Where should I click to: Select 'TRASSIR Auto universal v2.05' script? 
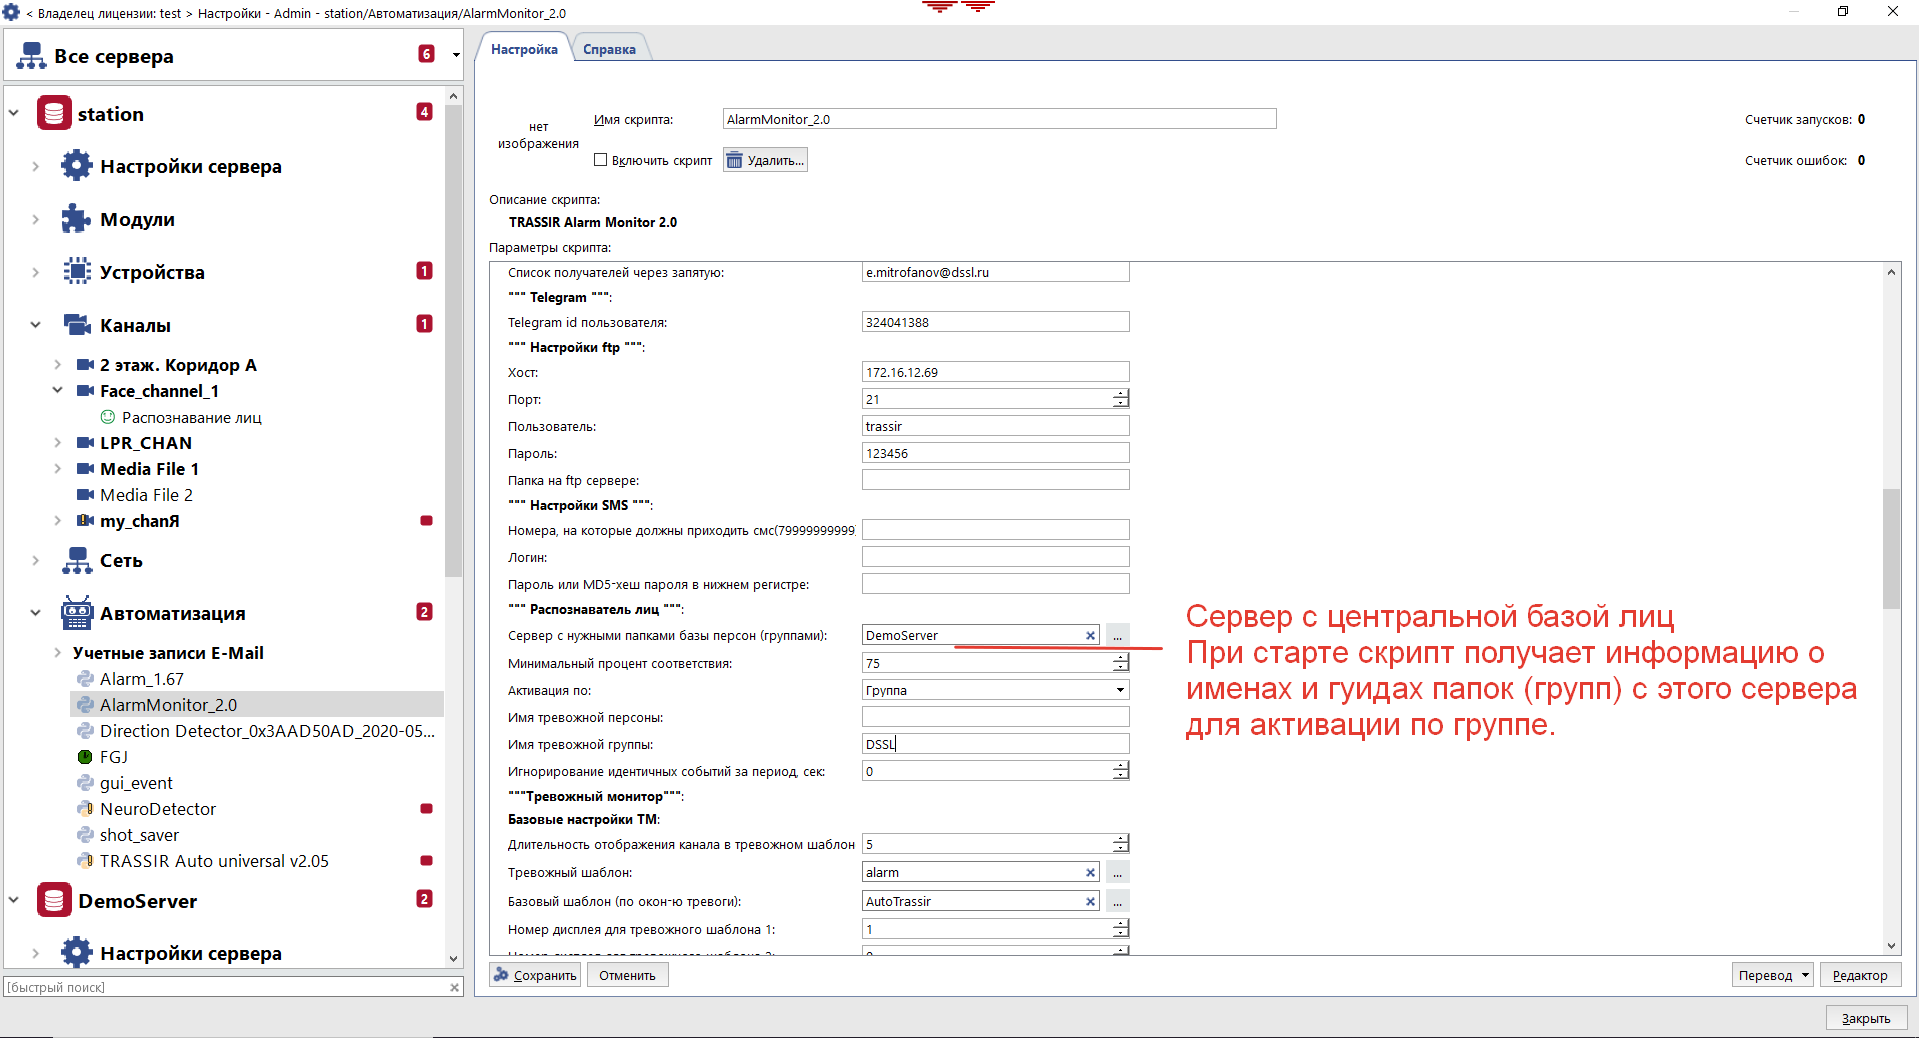coord(214,861)
